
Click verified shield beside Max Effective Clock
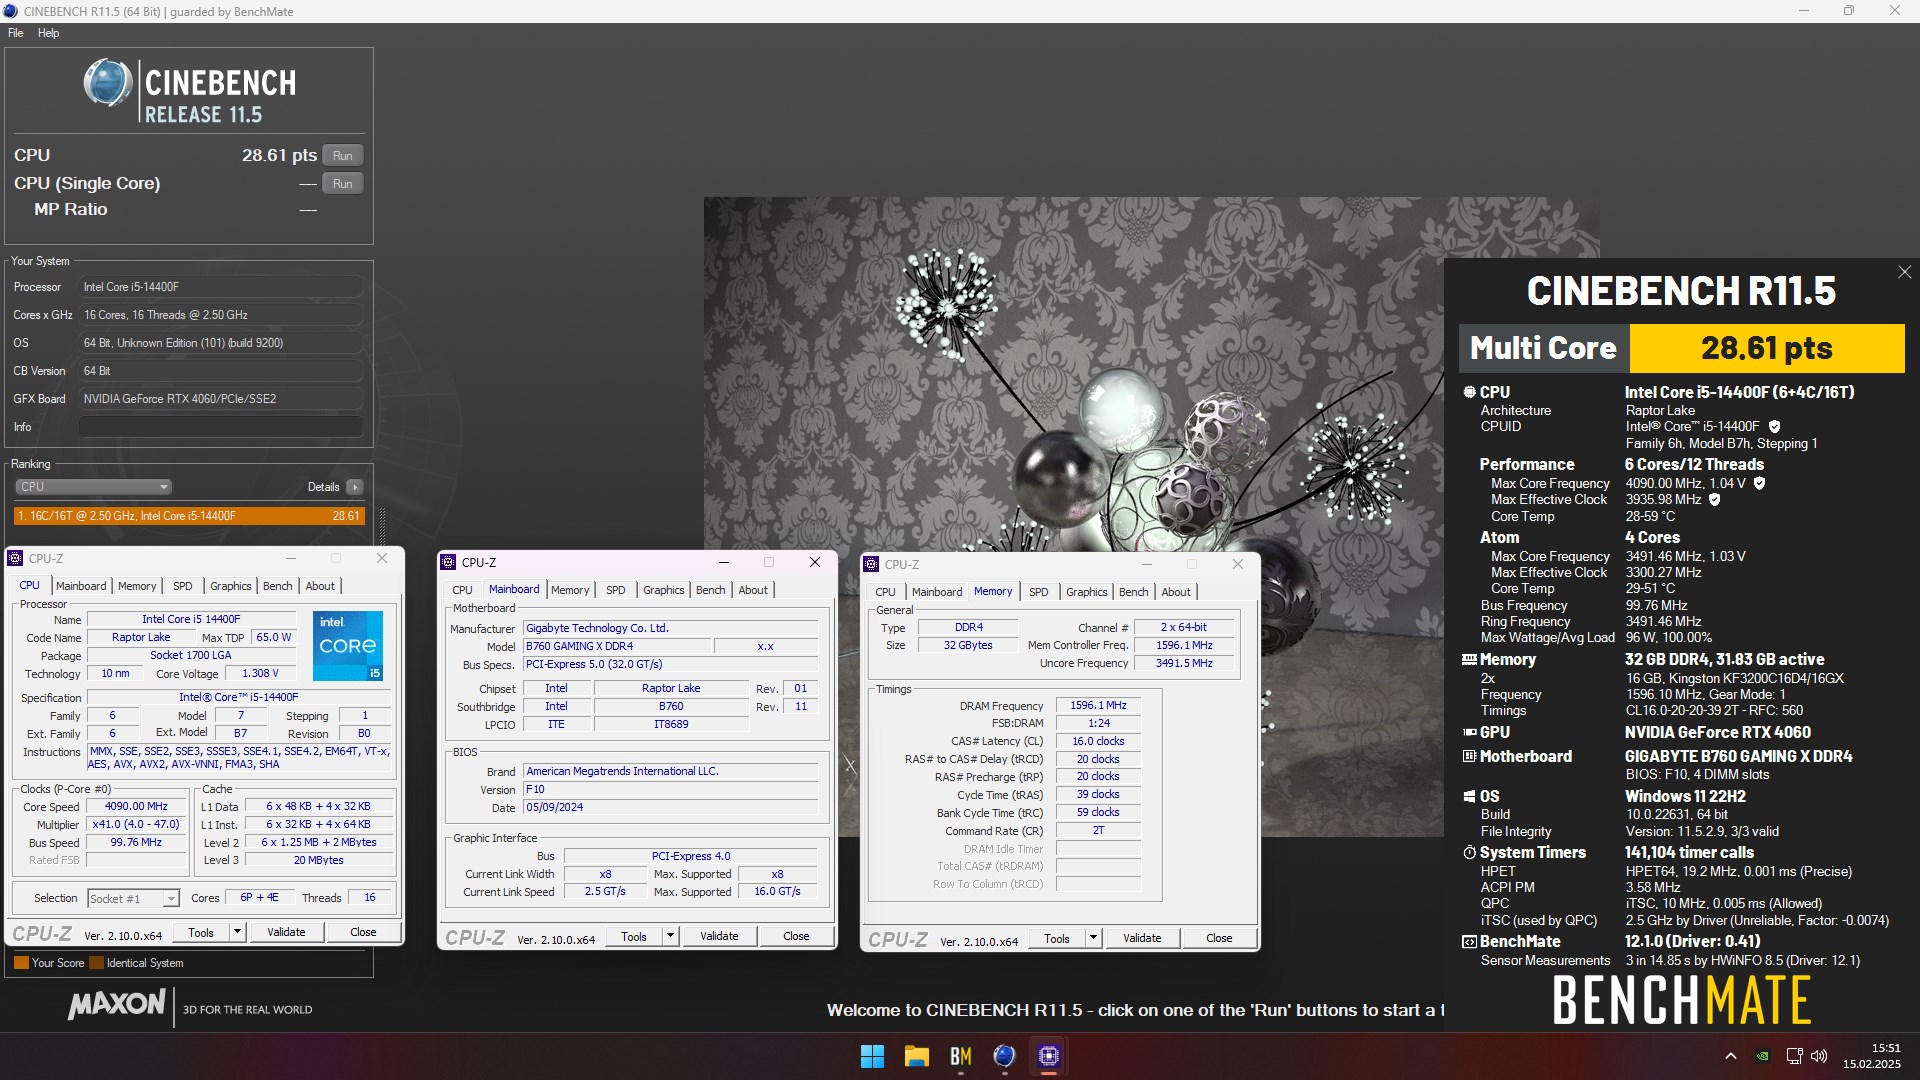point(1714,499)
